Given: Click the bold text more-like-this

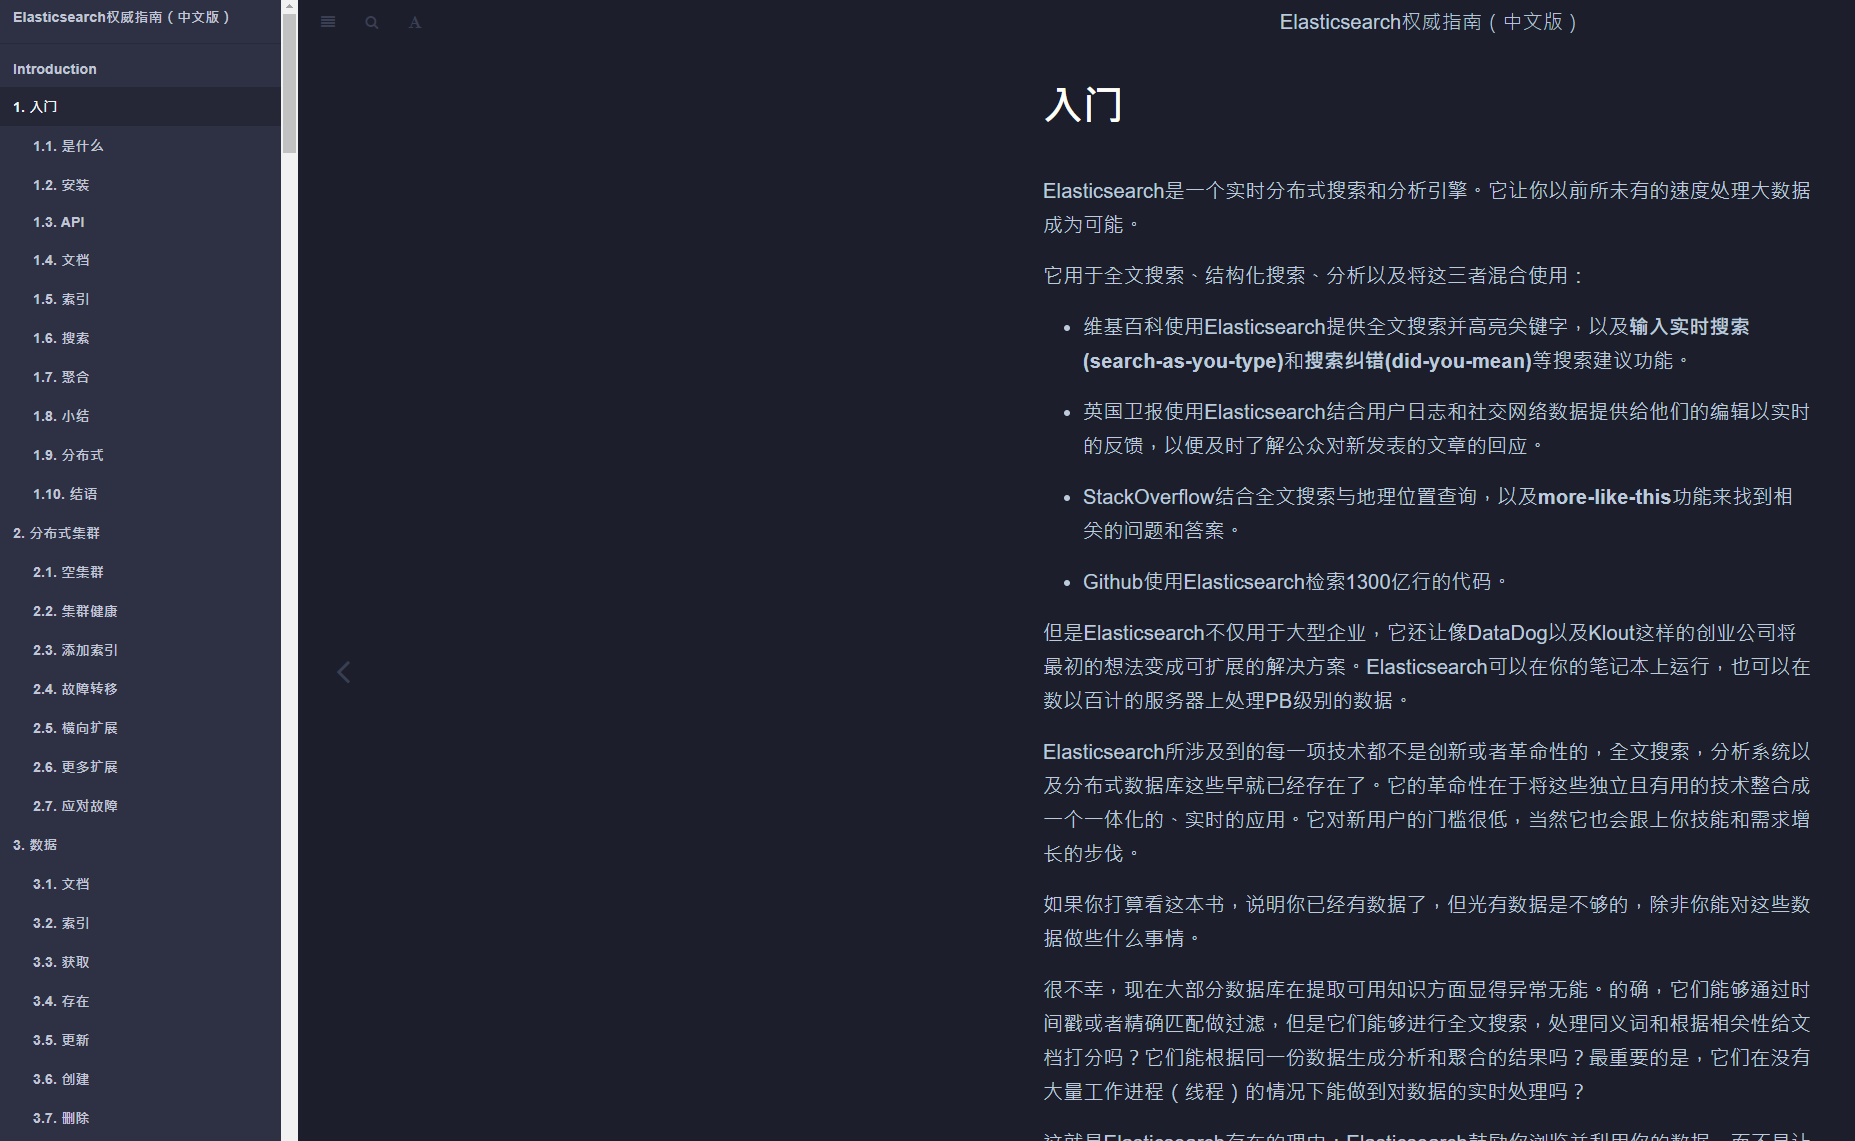Looking at the screenshot, I should point(1604,497).
